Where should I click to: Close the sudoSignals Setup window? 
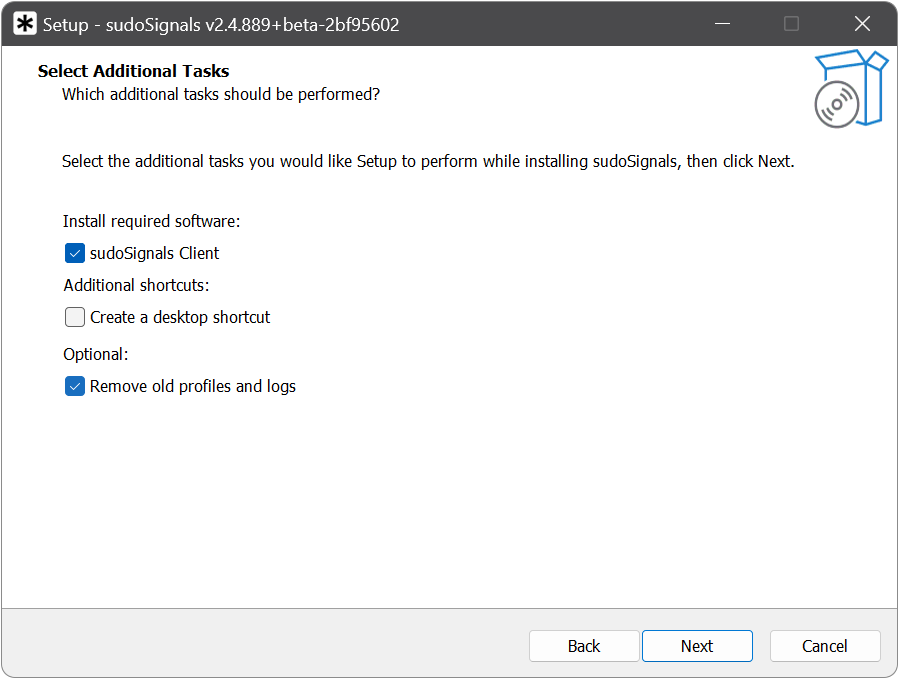(x=861, y=25)
